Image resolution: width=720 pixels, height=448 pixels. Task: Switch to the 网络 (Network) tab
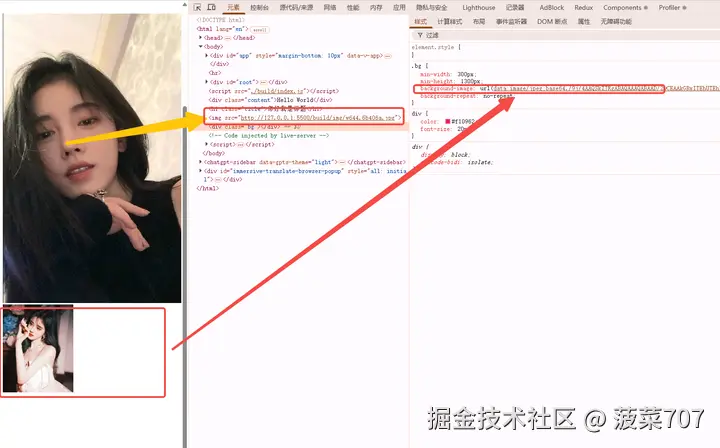tap(330, 8)
